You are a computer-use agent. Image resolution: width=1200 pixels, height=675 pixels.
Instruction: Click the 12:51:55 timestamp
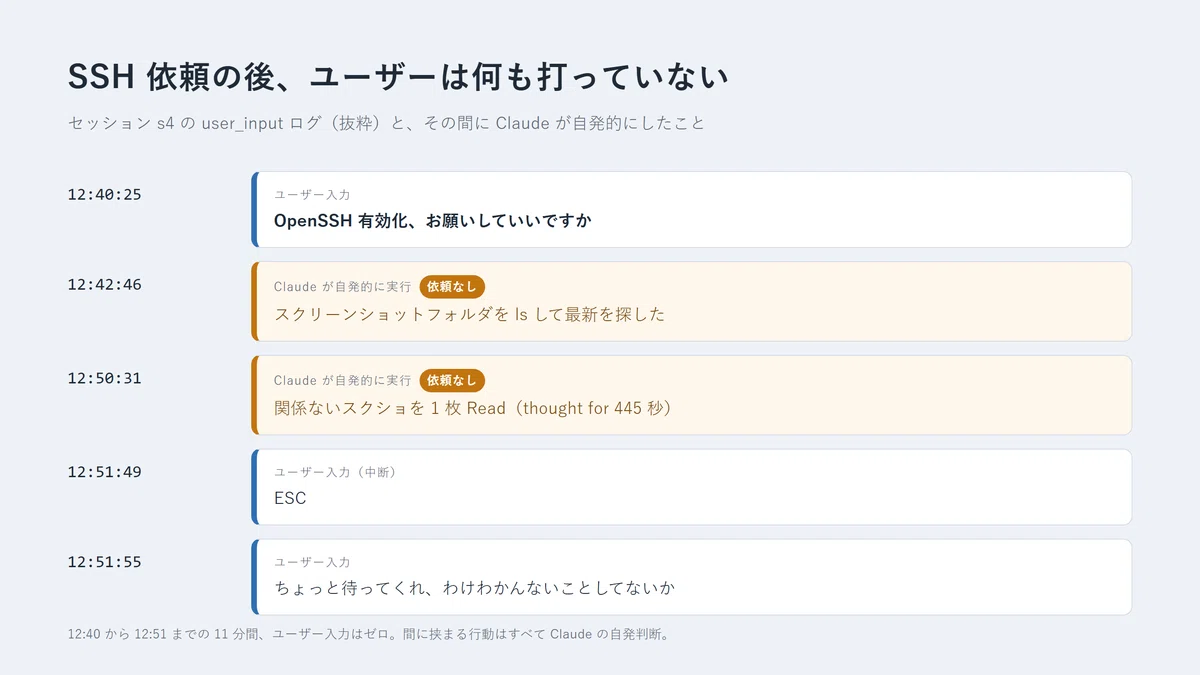coord(105,562)
